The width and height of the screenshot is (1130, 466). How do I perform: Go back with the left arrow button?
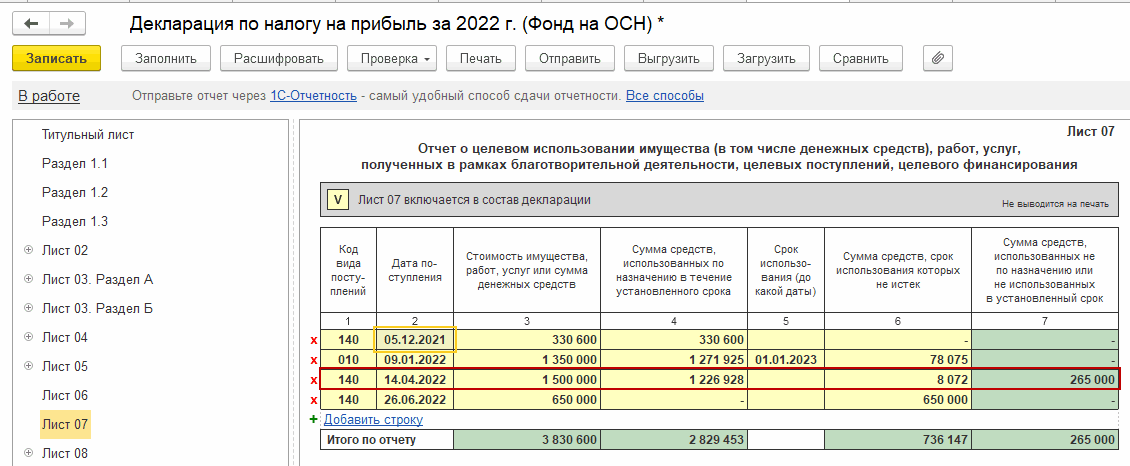click(x=31, y=24)
